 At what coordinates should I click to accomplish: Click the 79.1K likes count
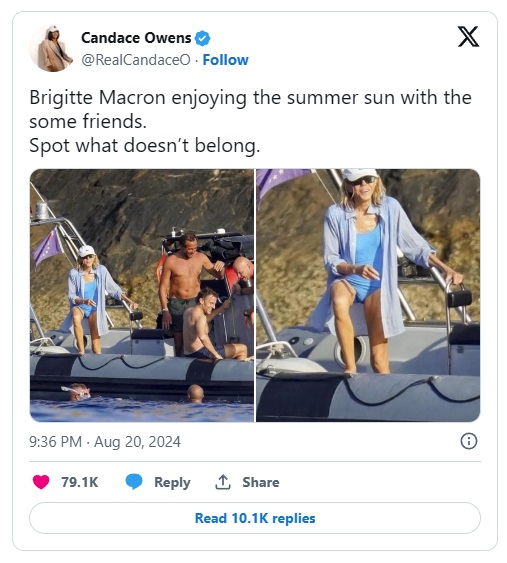tap(80, 482)
